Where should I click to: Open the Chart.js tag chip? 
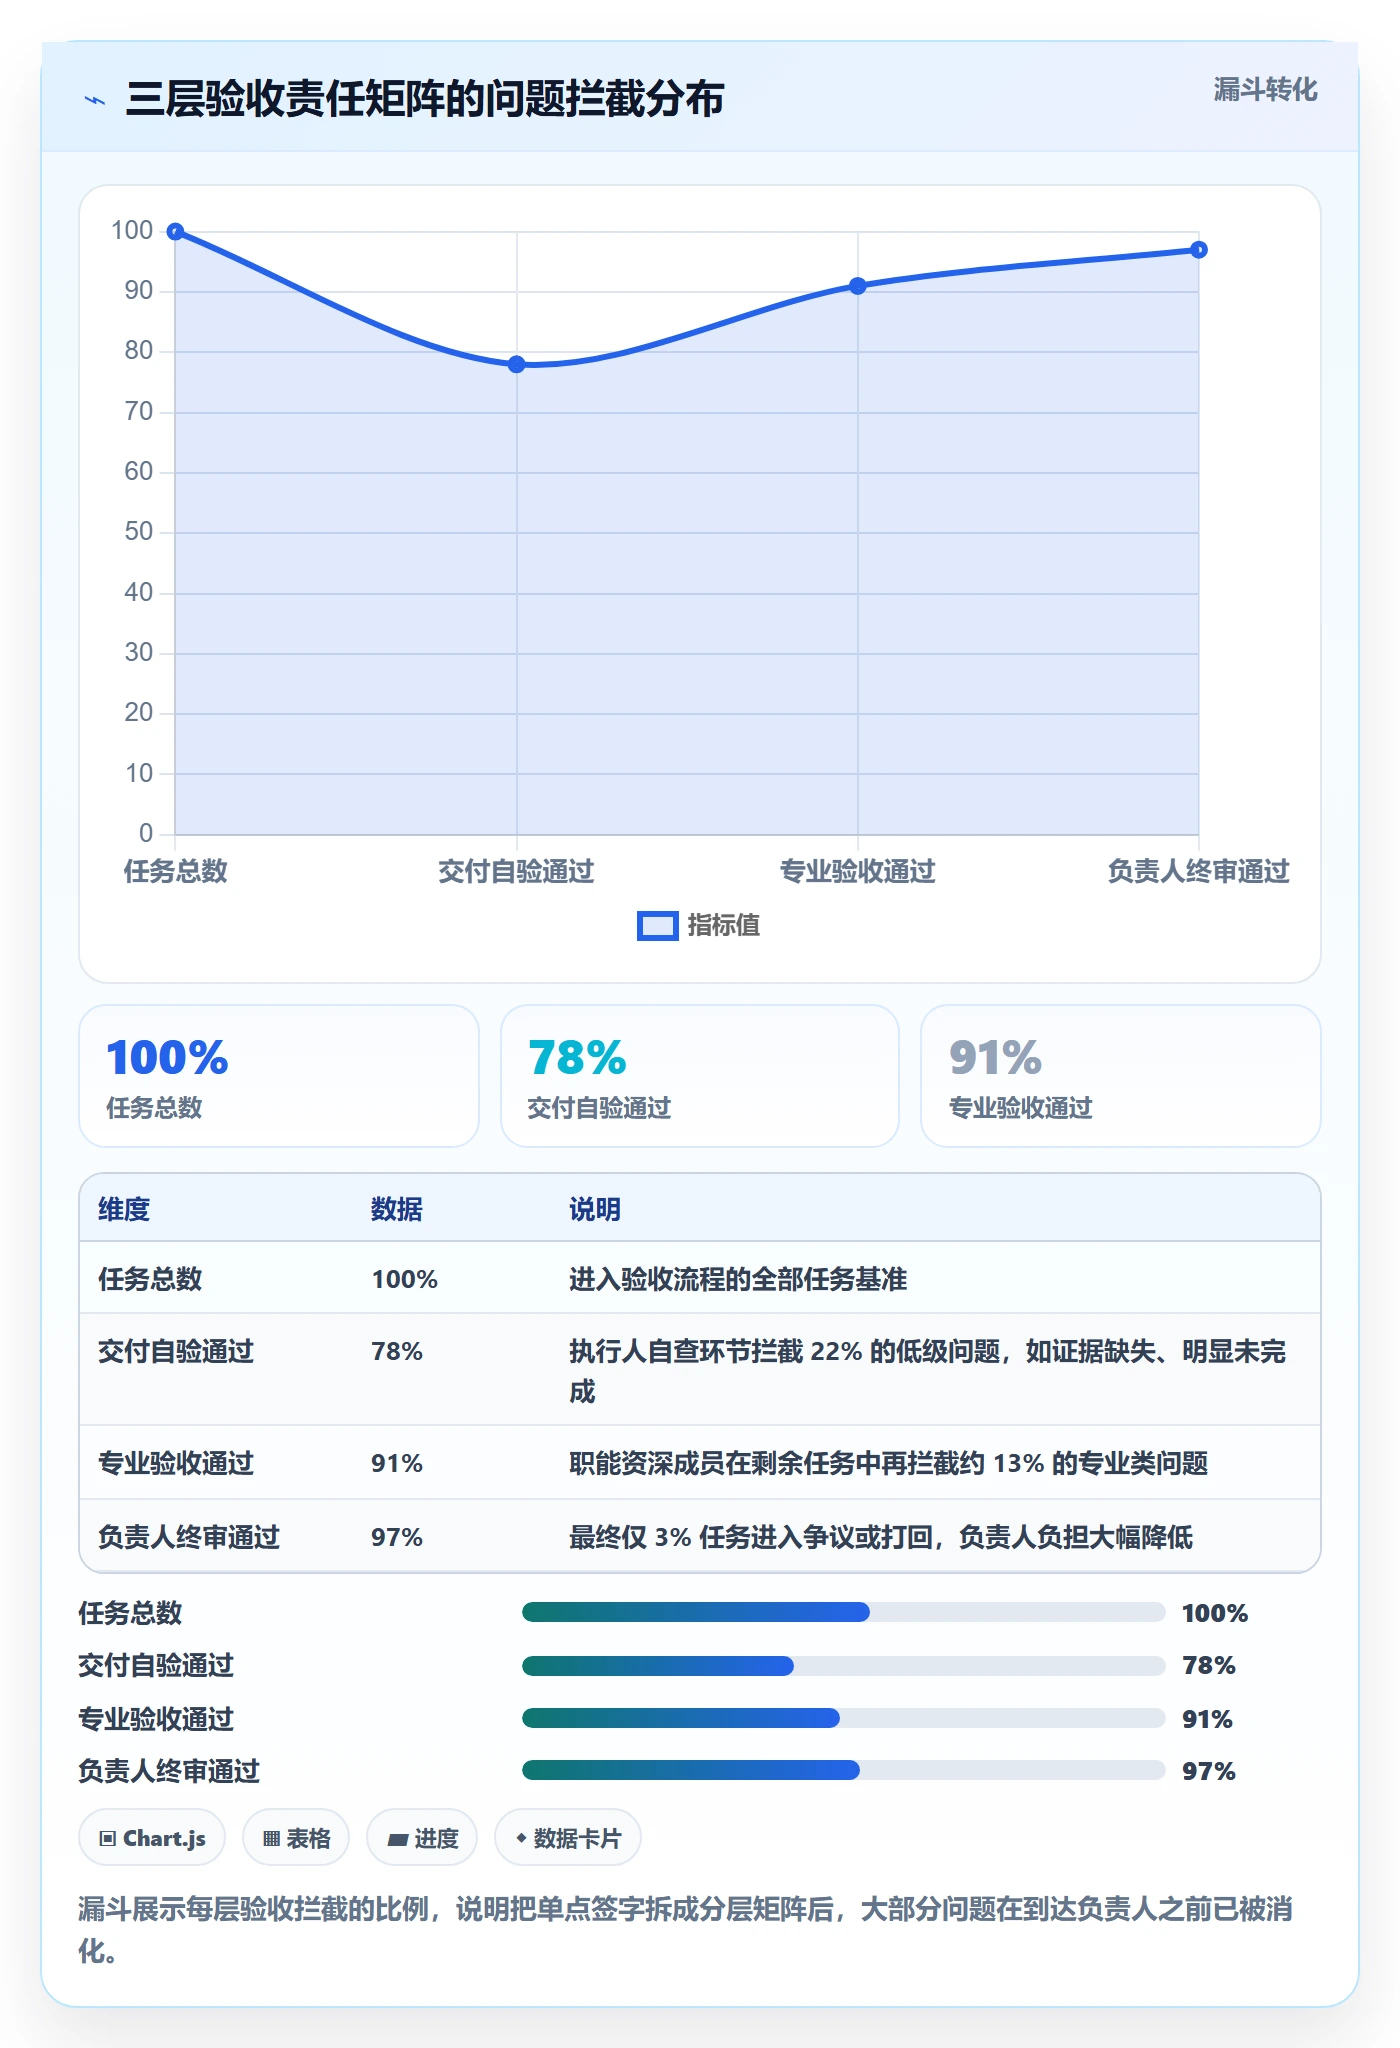(x=152, y=1838)
